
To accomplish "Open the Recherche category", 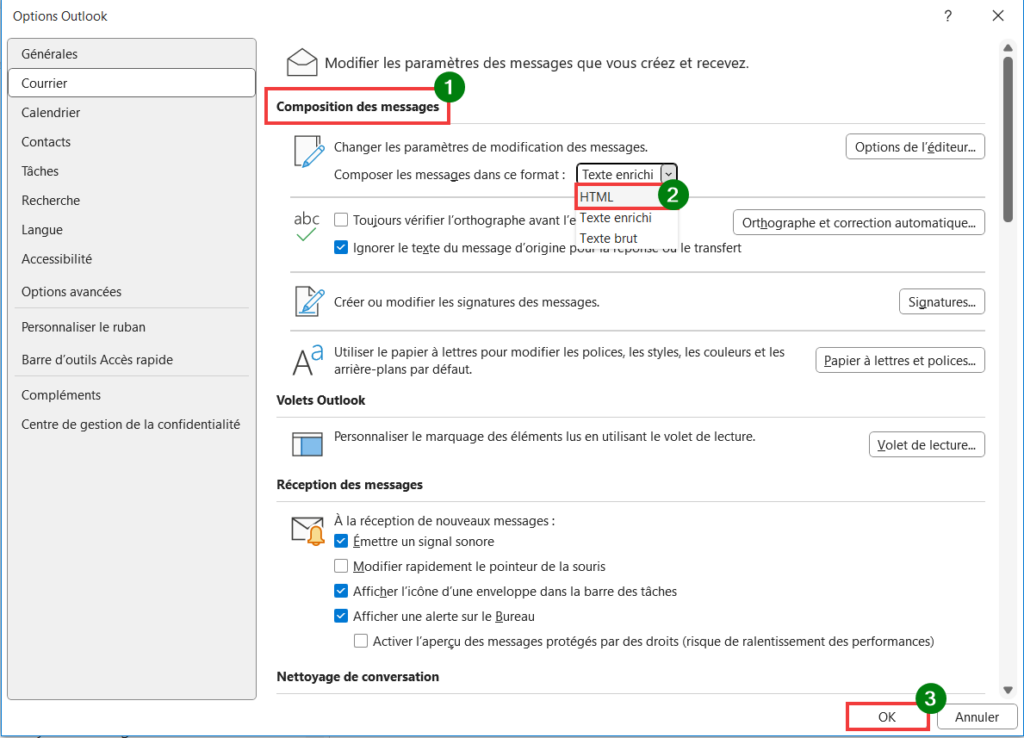I will pyautogui.click(x=132, y=201).
